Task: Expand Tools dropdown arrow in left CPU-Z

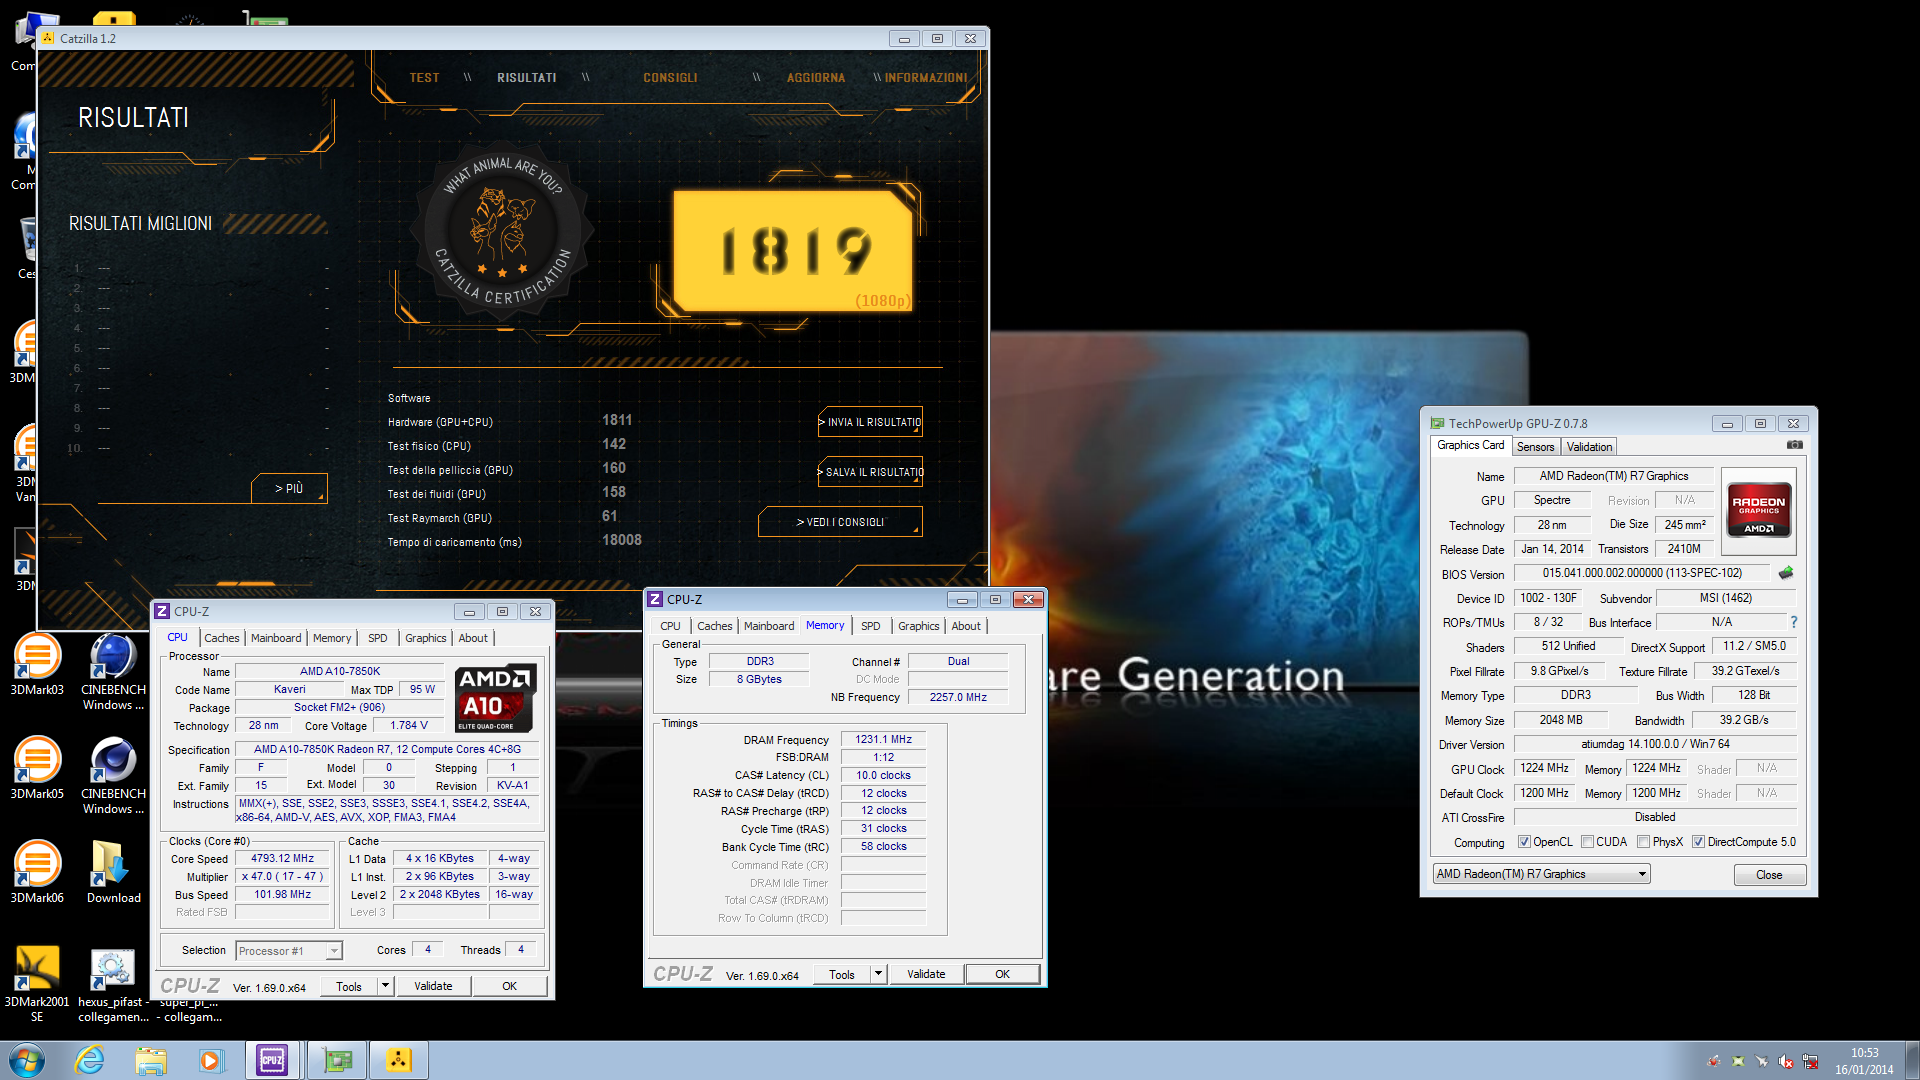Action: pos(385,986)
